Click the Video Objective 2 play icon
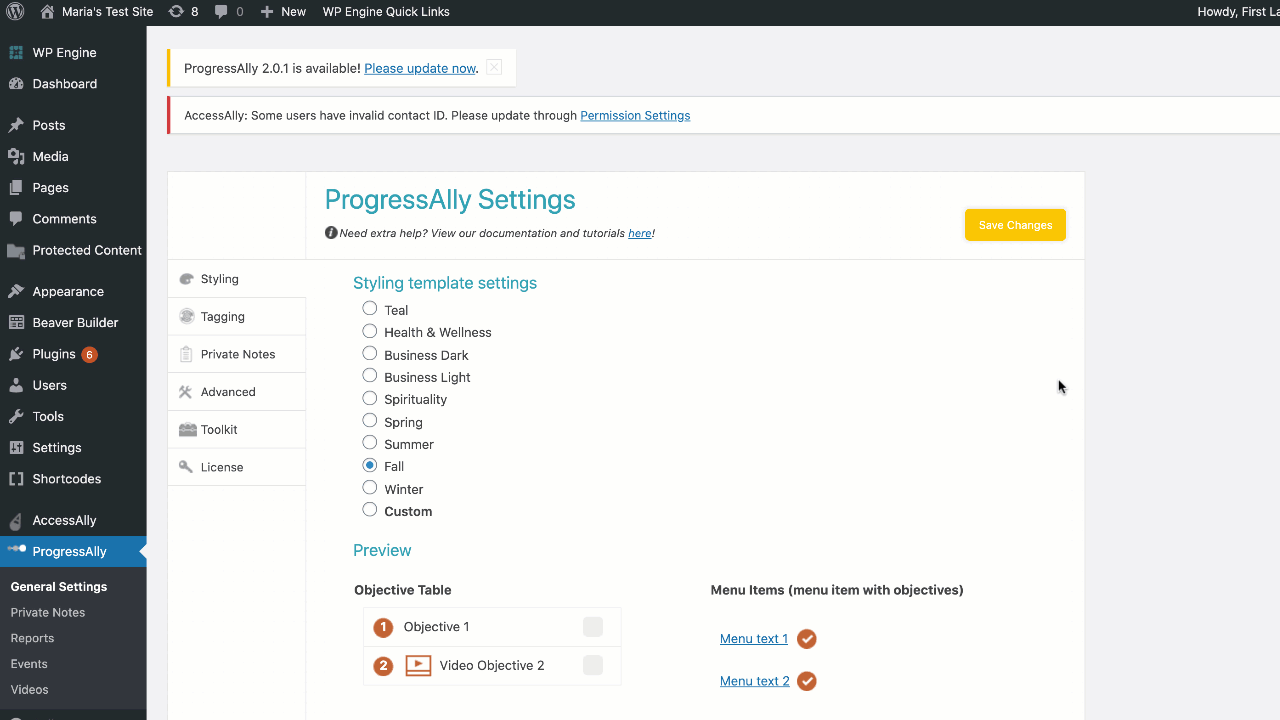 (x=418, y=666)
